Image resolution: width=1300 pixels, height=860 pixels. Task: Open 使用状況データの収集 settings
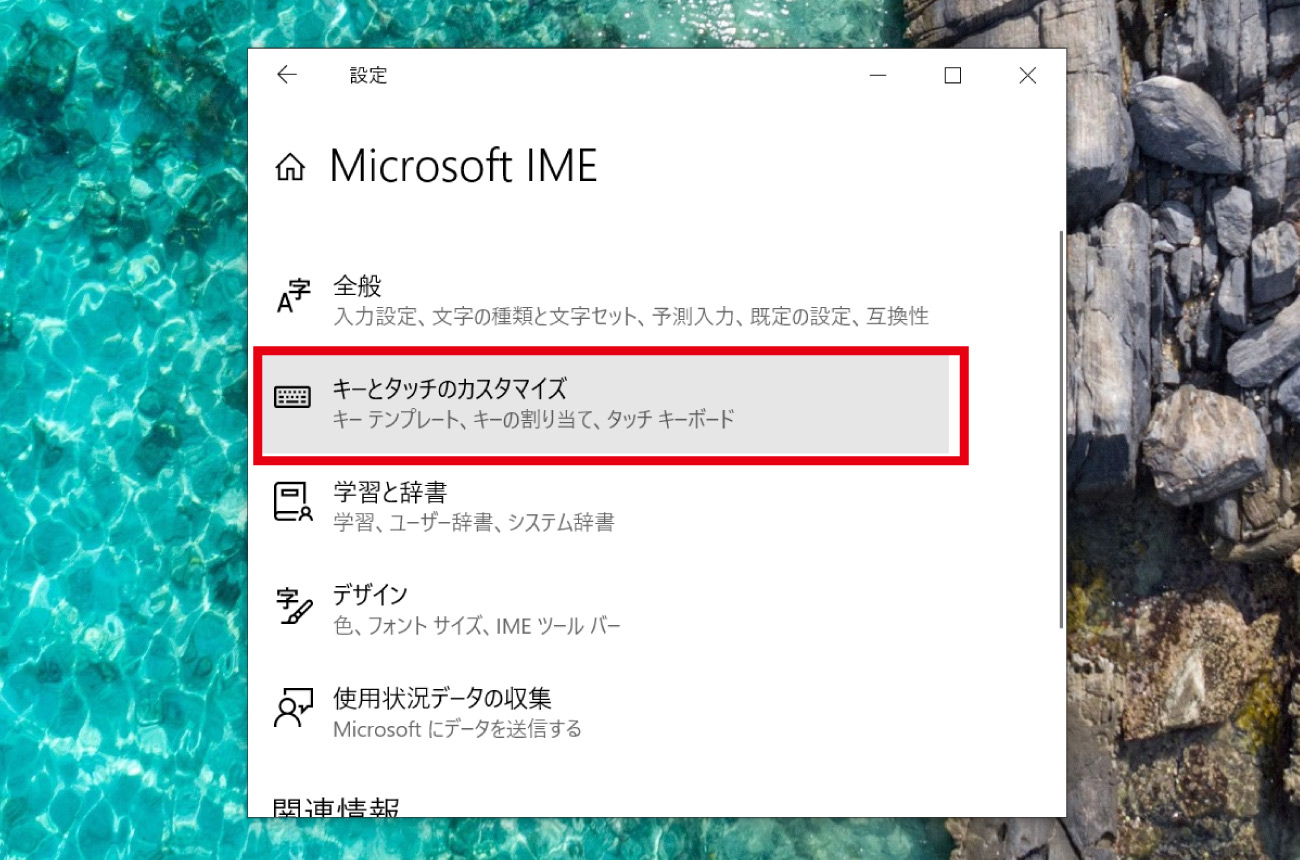(x=442, y=698)
